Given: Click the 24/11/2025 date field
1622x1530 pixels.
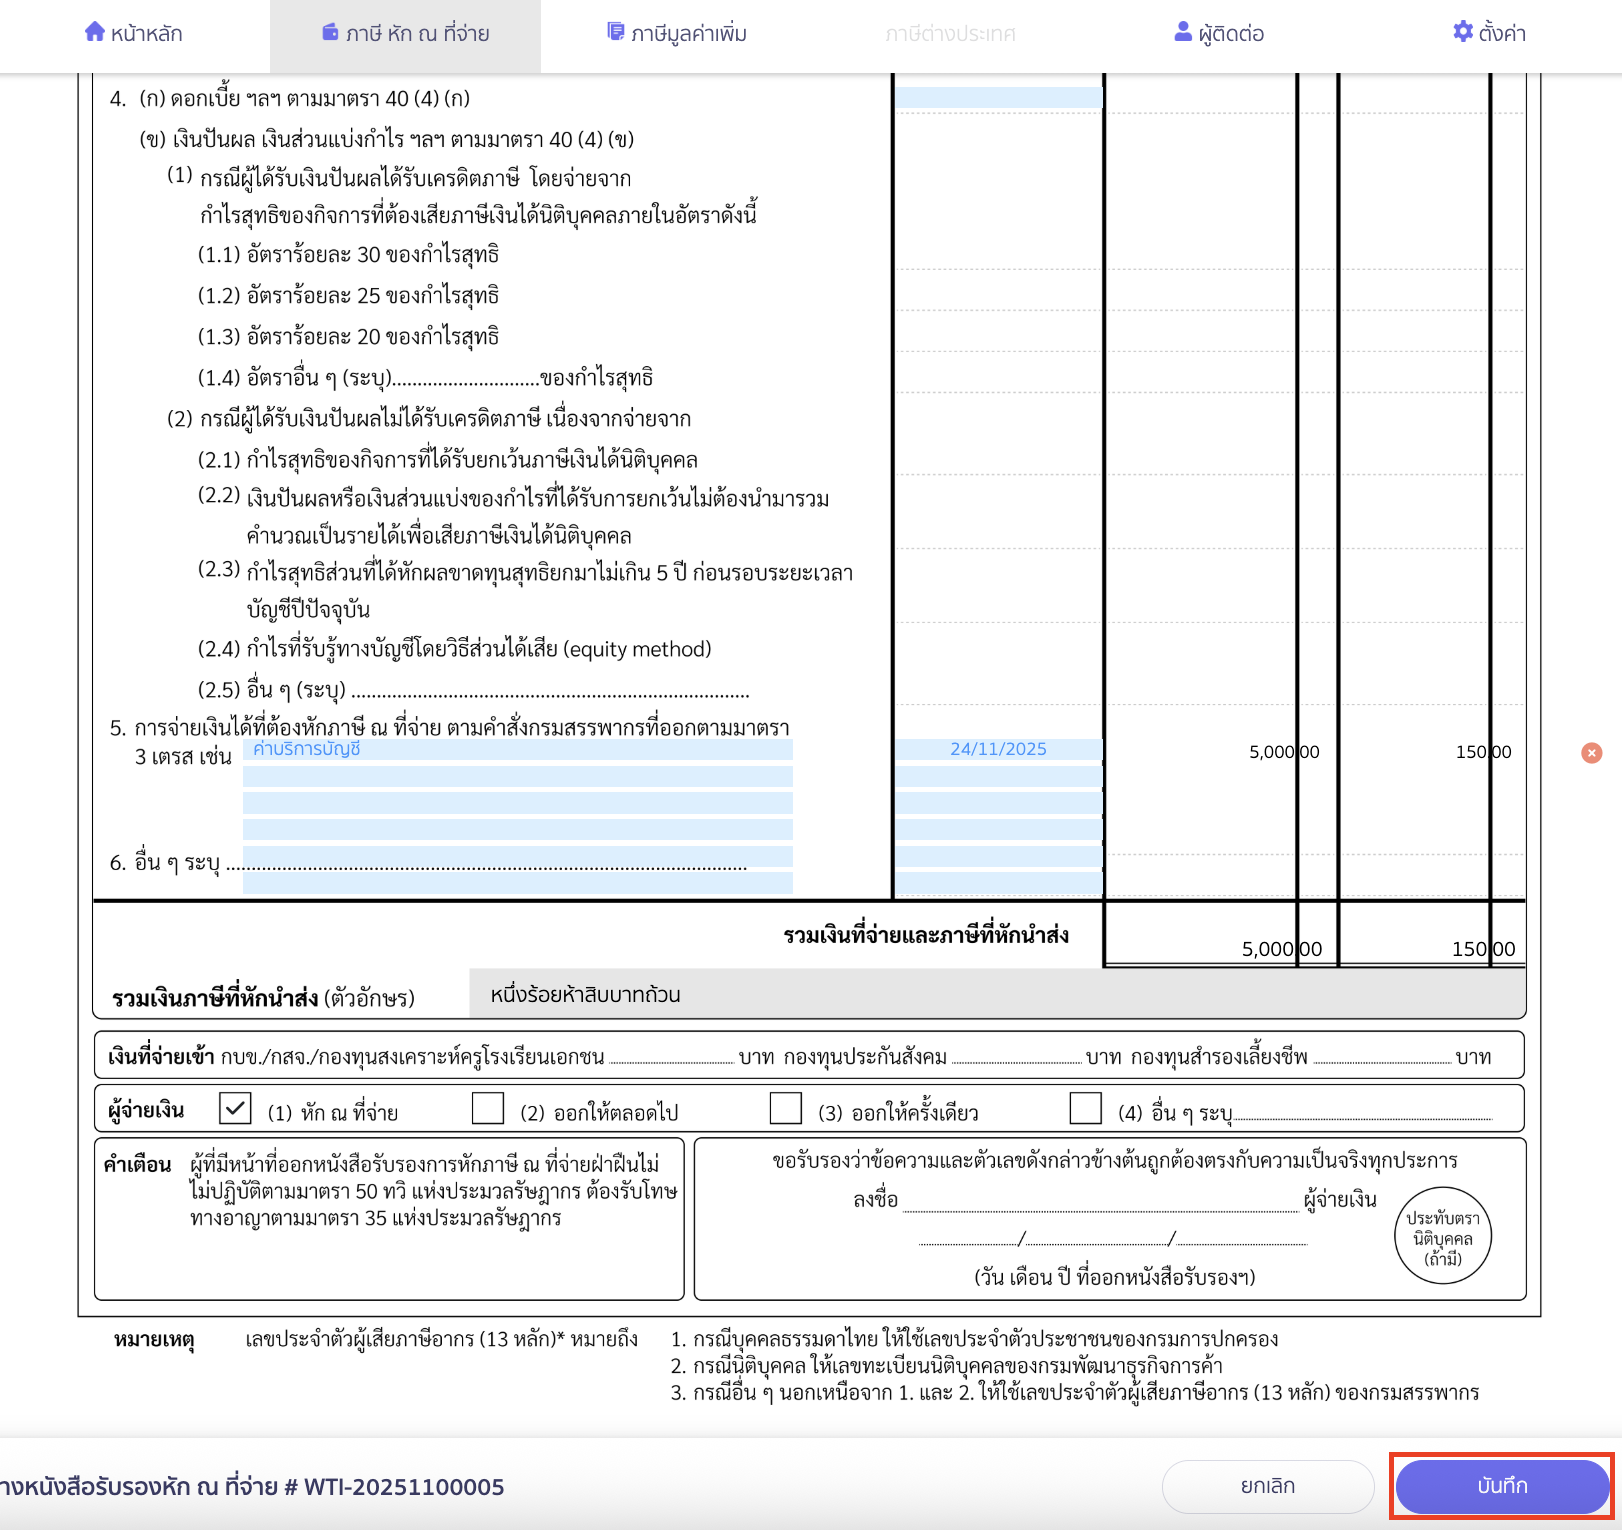Looking at the screenshot, I should coord(998,749).
